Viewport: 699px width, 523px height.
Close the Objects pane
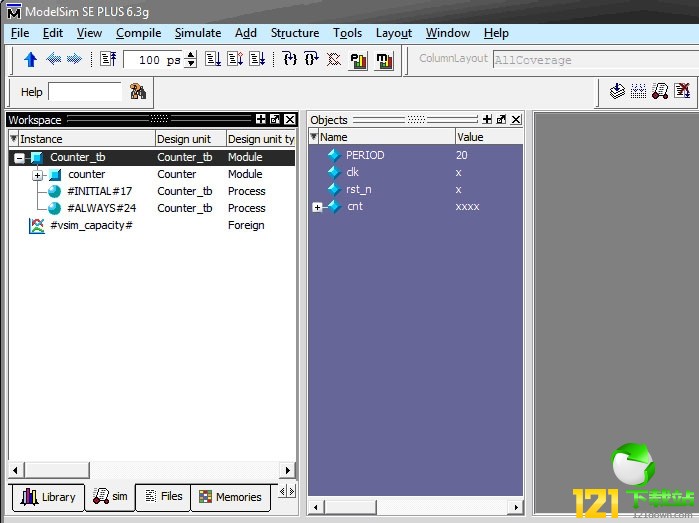[516, 119]
